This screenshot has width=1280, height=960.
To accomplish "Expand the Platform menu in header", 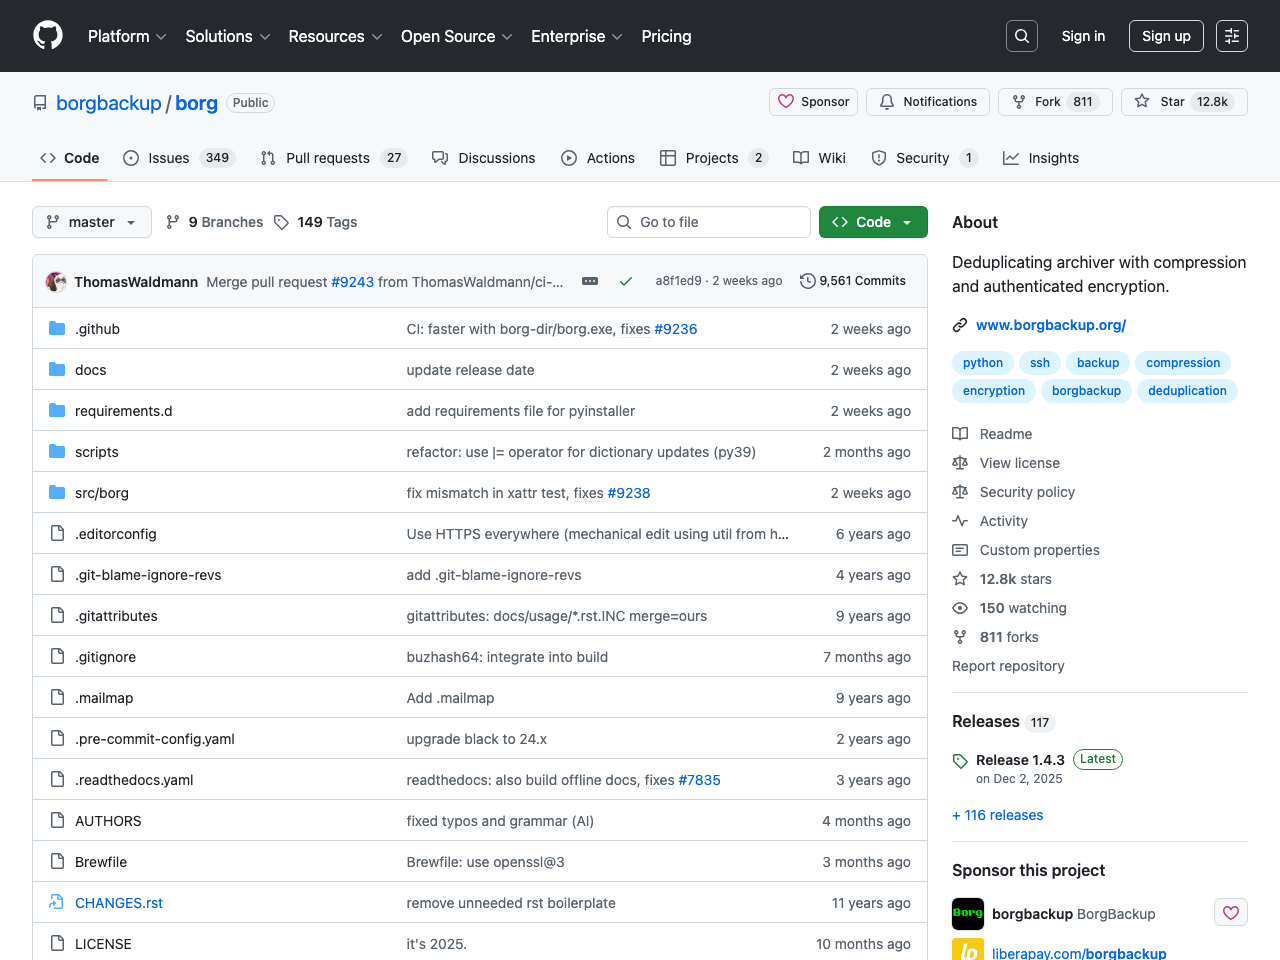I will click(127, 36).
